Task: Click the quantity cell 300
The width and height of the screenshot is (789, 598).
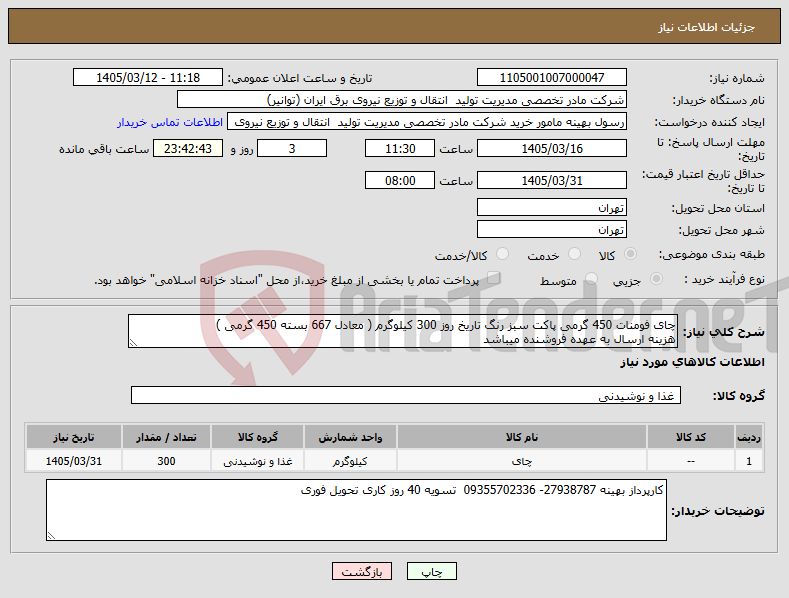Action: (166, 461)
